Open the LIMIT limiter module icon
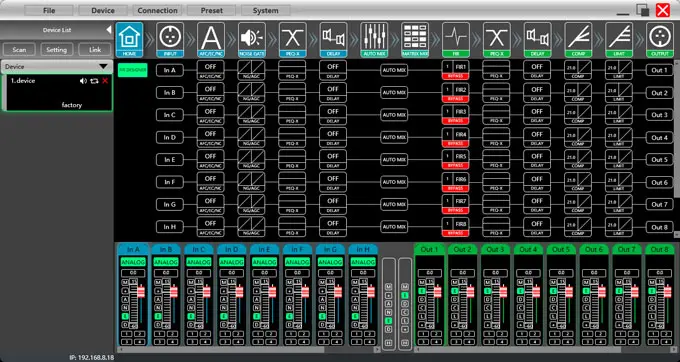Screen dimensions: 680x362 tap(619, 39)
